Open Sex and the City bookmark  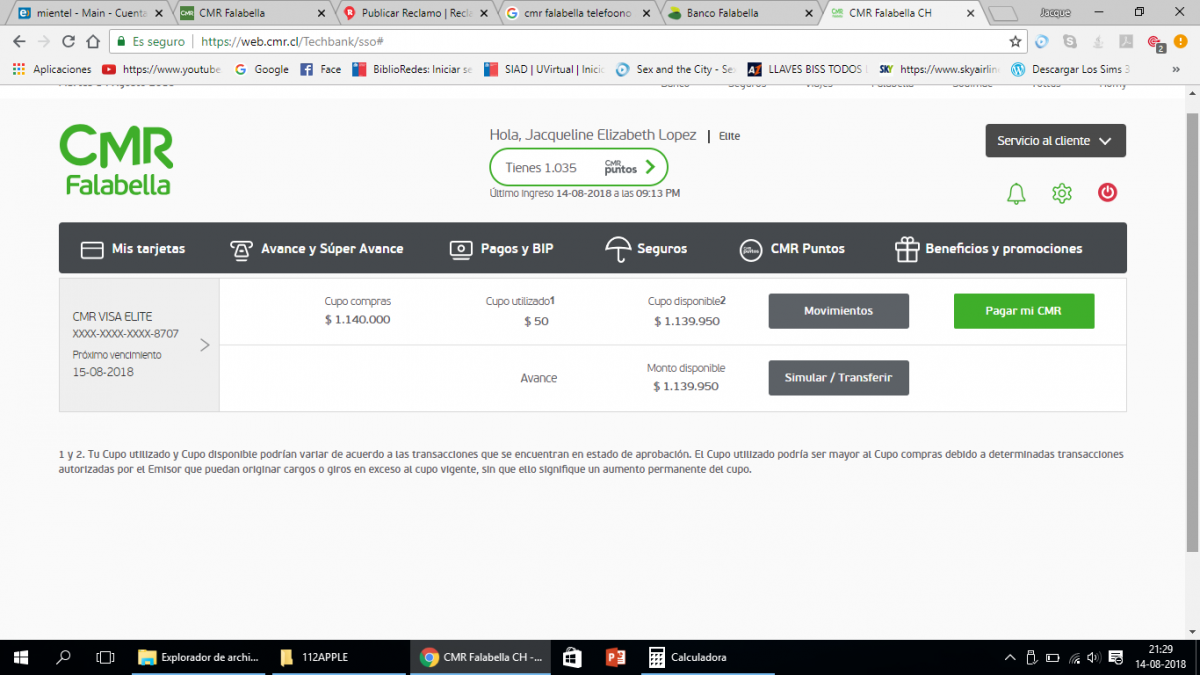pos(675,69)
